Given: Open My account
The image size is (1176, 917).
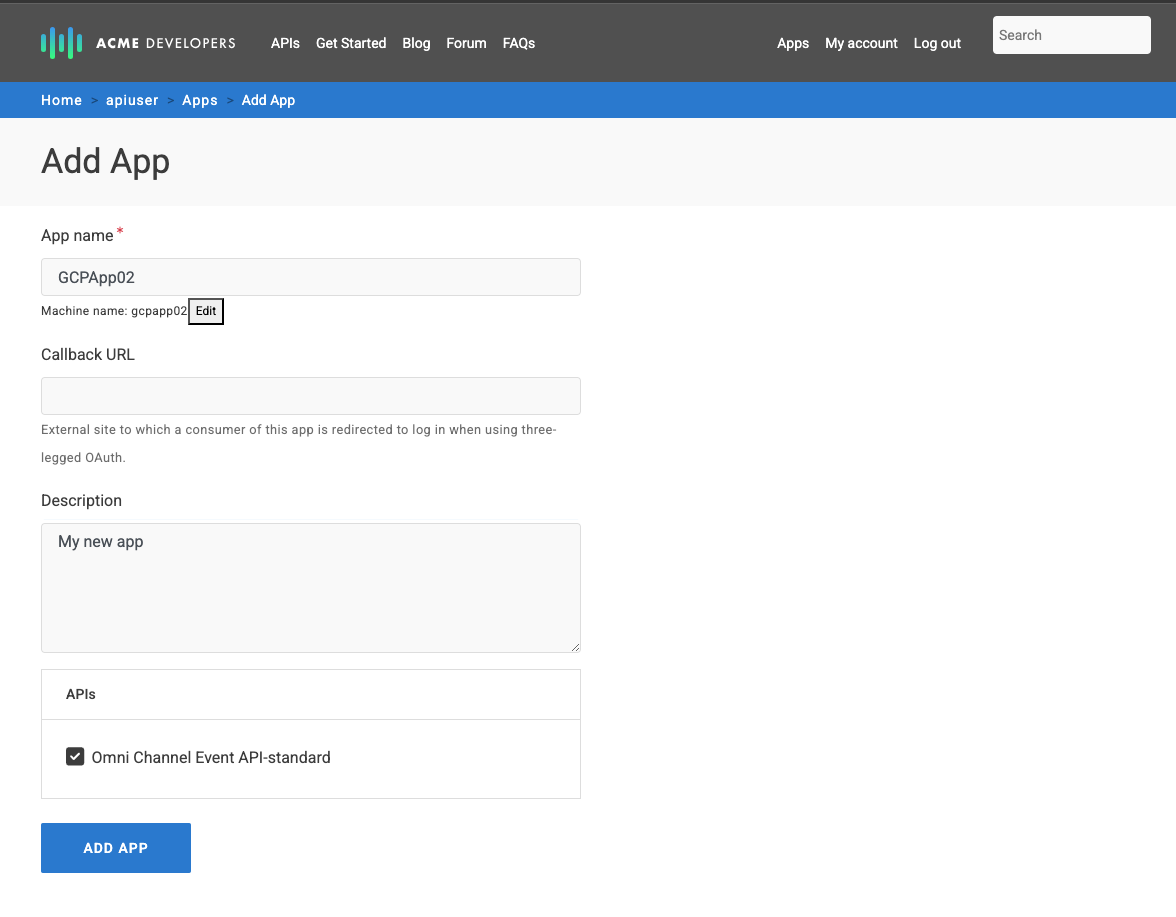Looking at the screenshot, I should [x=861, y=43].
